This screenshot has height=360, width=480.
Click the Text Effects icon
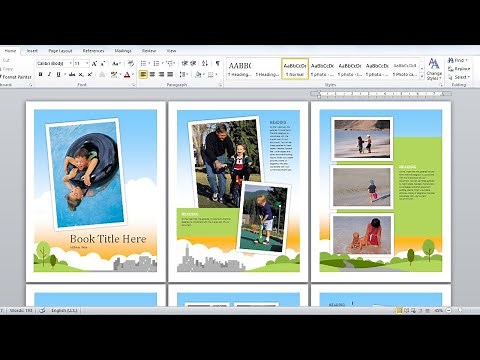[x=103, y=74]
